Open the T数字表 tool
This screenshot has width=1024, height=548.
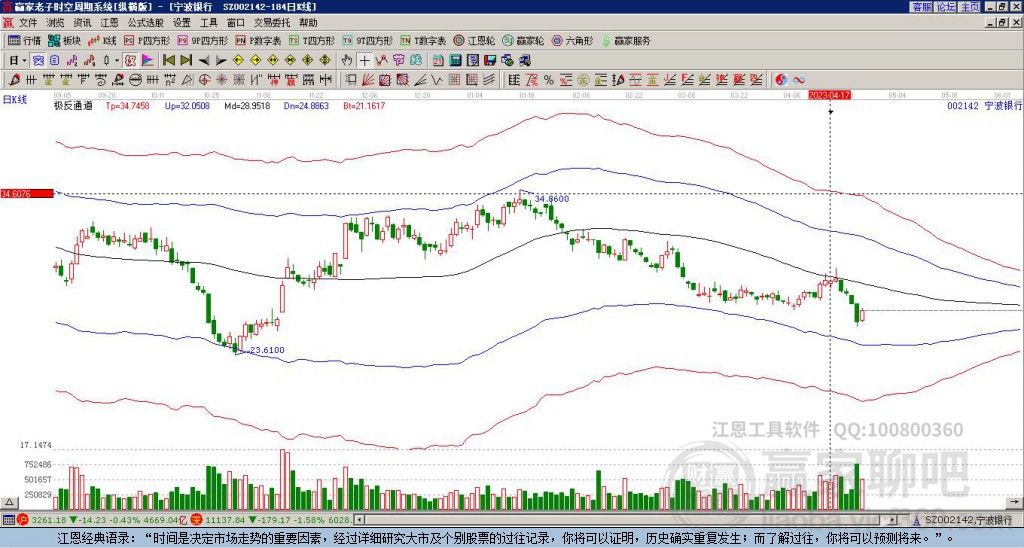[423, 40]
